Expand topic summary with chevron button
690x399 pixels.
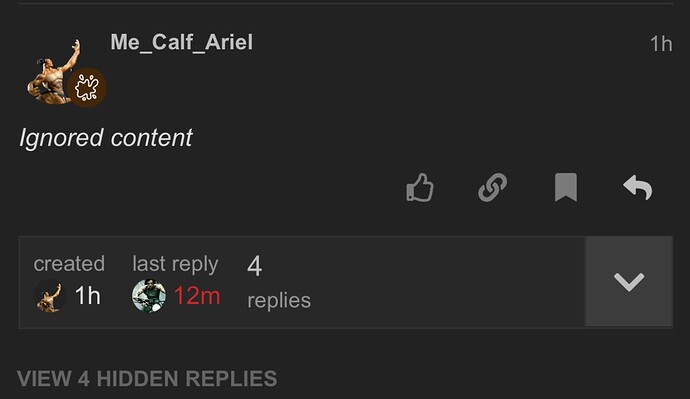tap(629, 282)
